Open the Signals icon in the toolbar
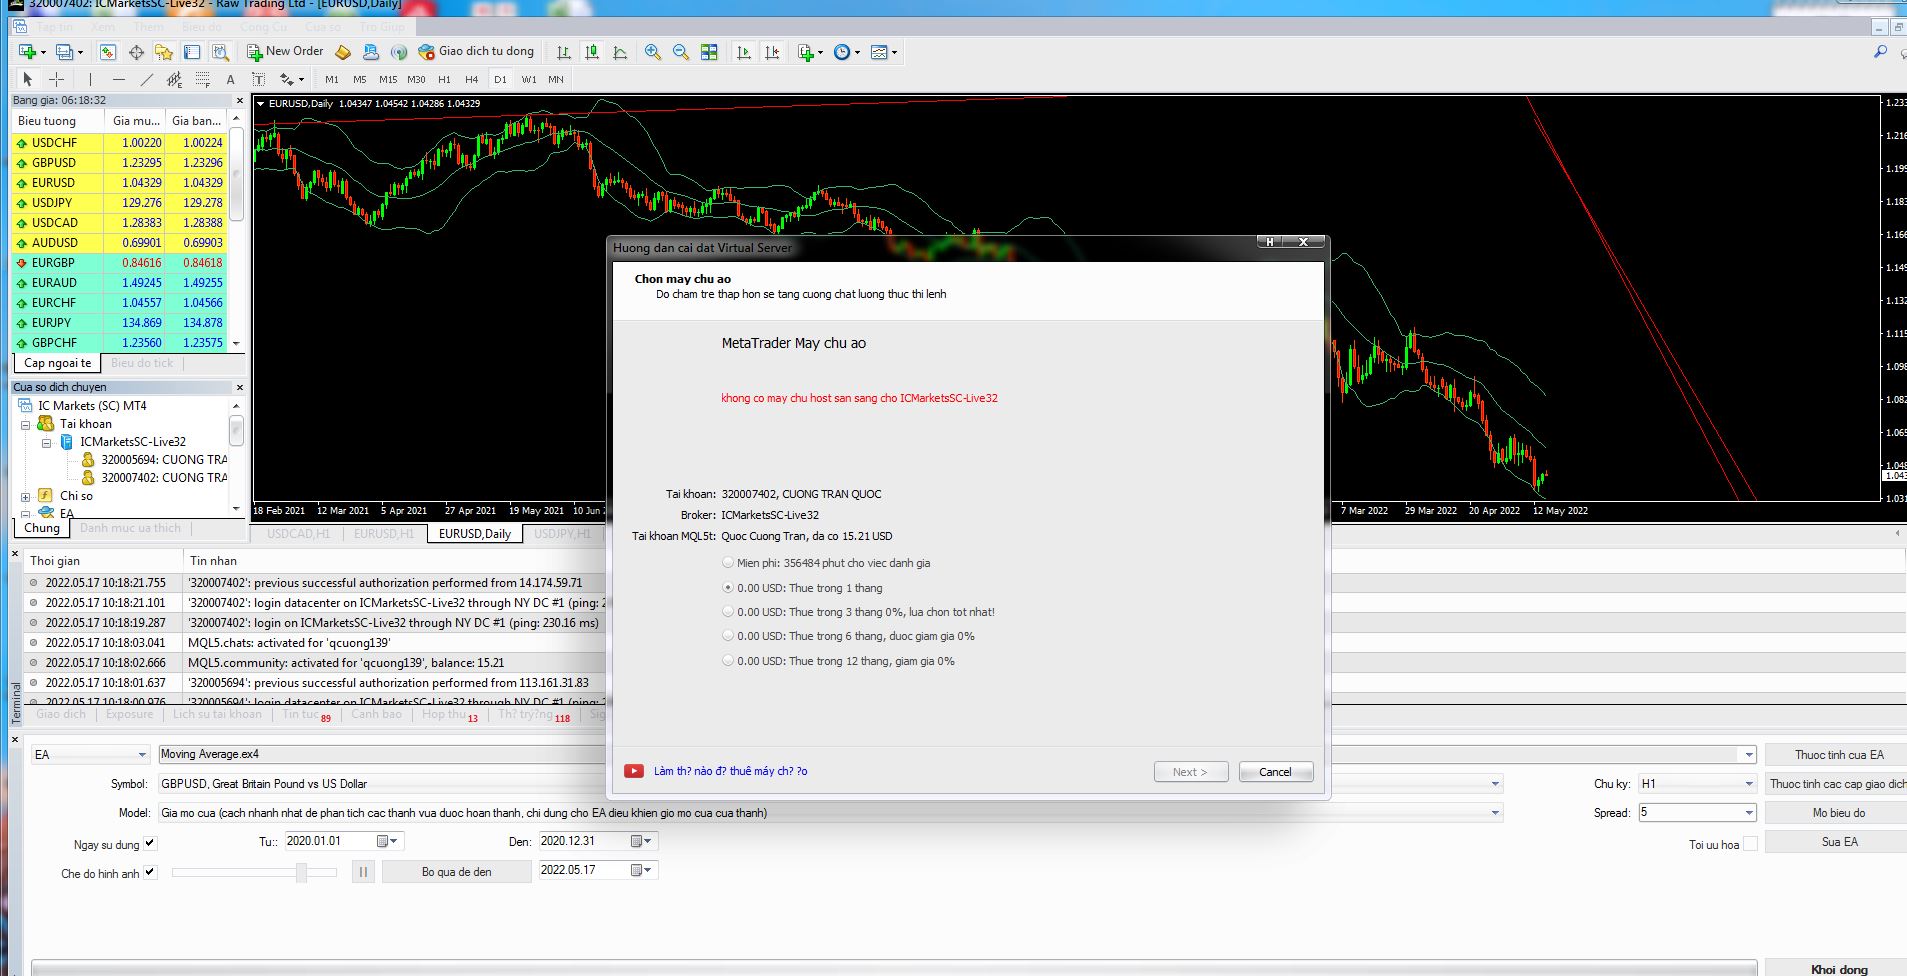This screenshot has height=976, width=1907. (399, 52)
